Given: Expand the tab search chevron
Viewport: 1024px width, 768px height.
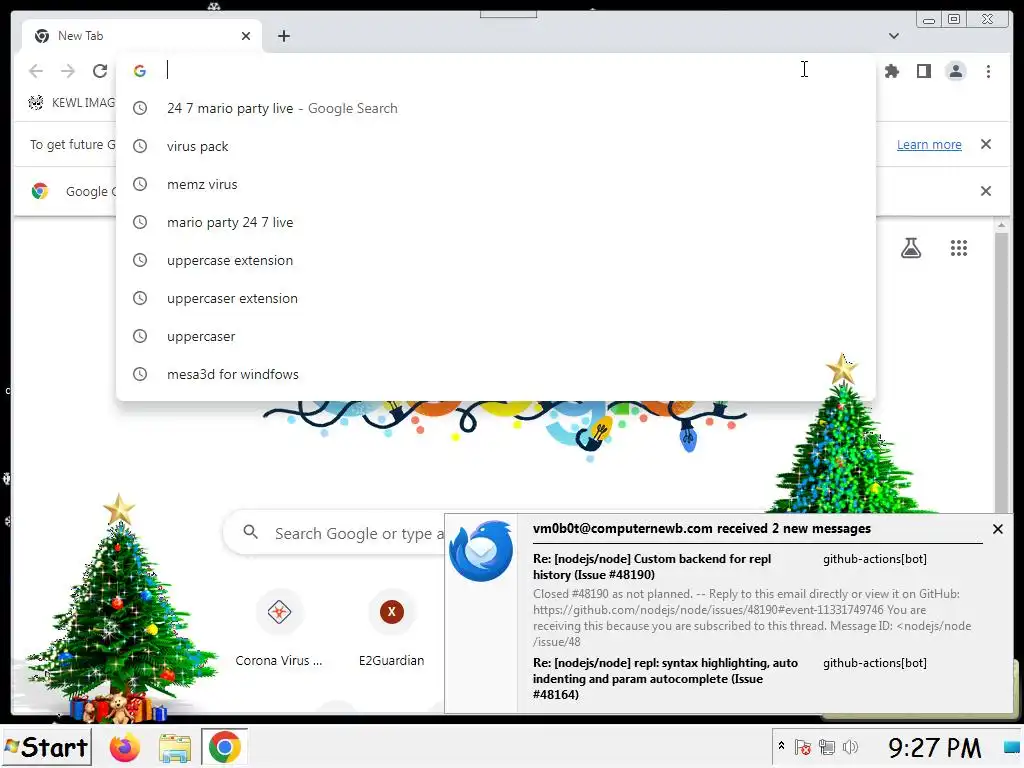Looking at the screenshot, I should click(893, 36).
